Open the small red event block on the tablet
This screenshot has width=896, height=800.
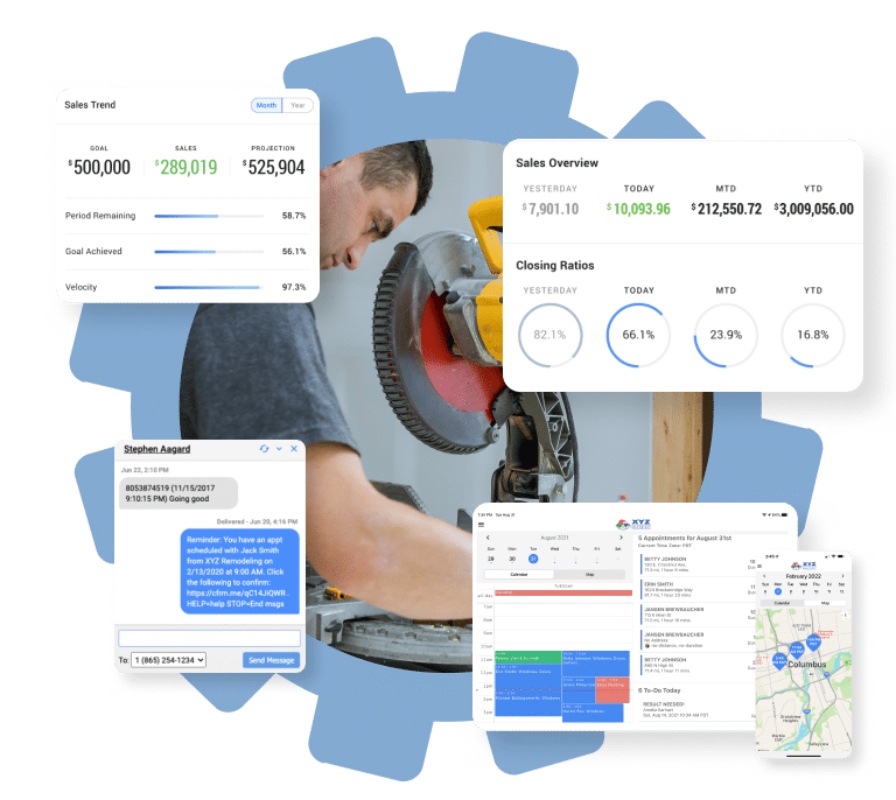pos(613,690)
